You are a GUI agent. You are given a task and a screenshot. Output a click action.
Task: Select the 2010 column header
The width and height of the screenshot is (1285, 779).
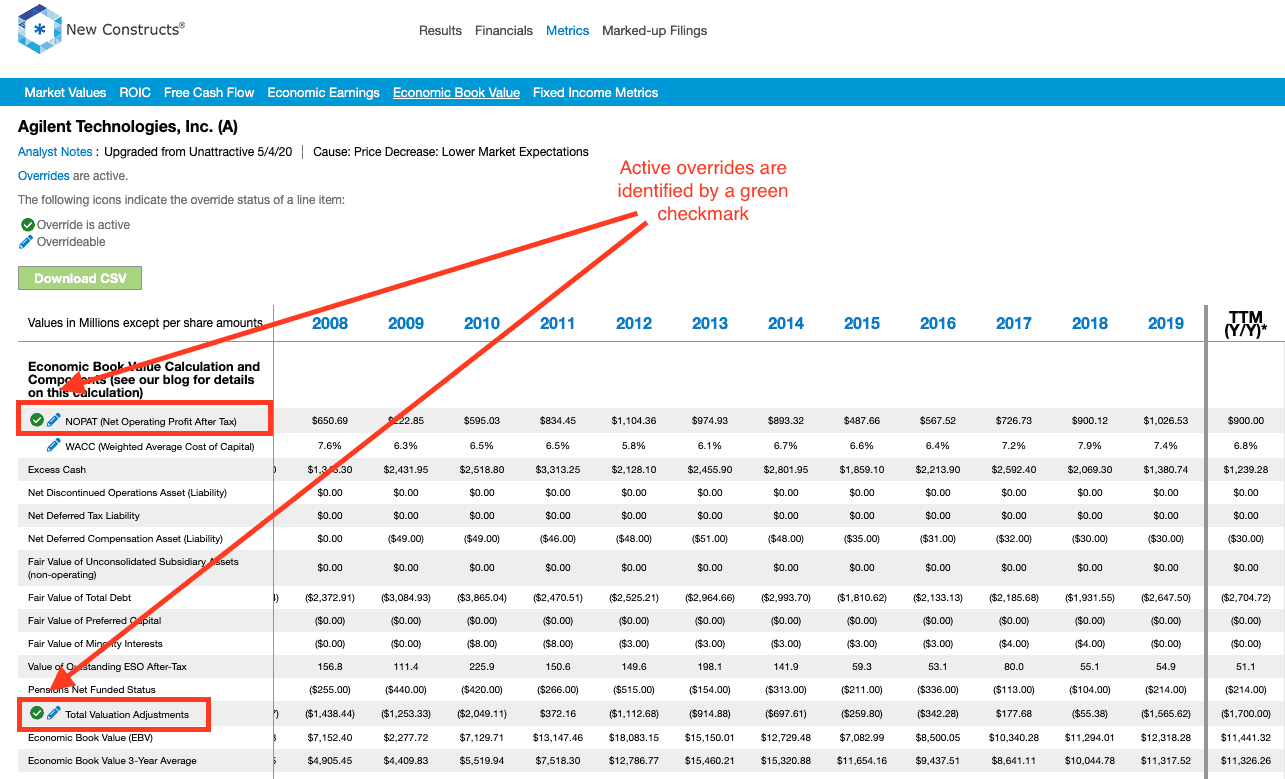coord(482,323)
